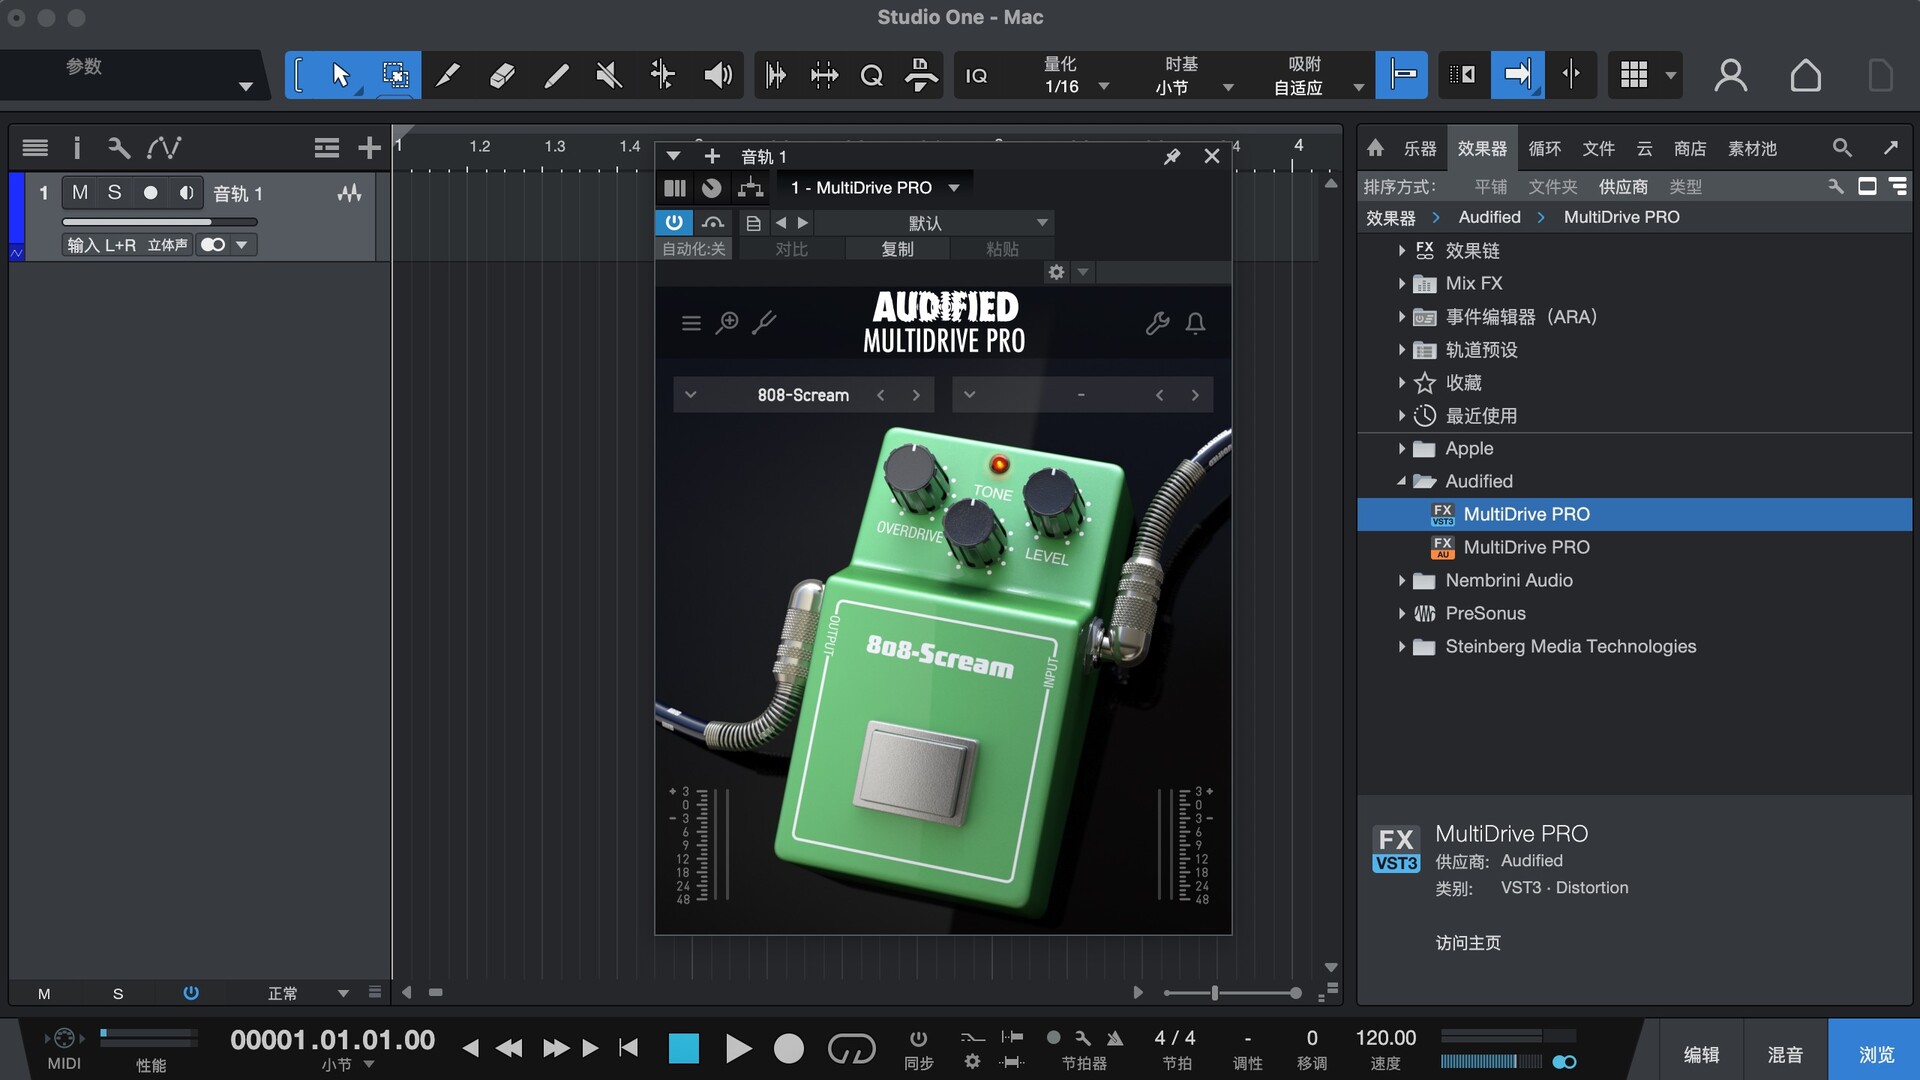Screen dimensions: 1920x1080
Task: Toggle the plugin power bypass button
Action: pyautogui.click(x=674, y=222)
